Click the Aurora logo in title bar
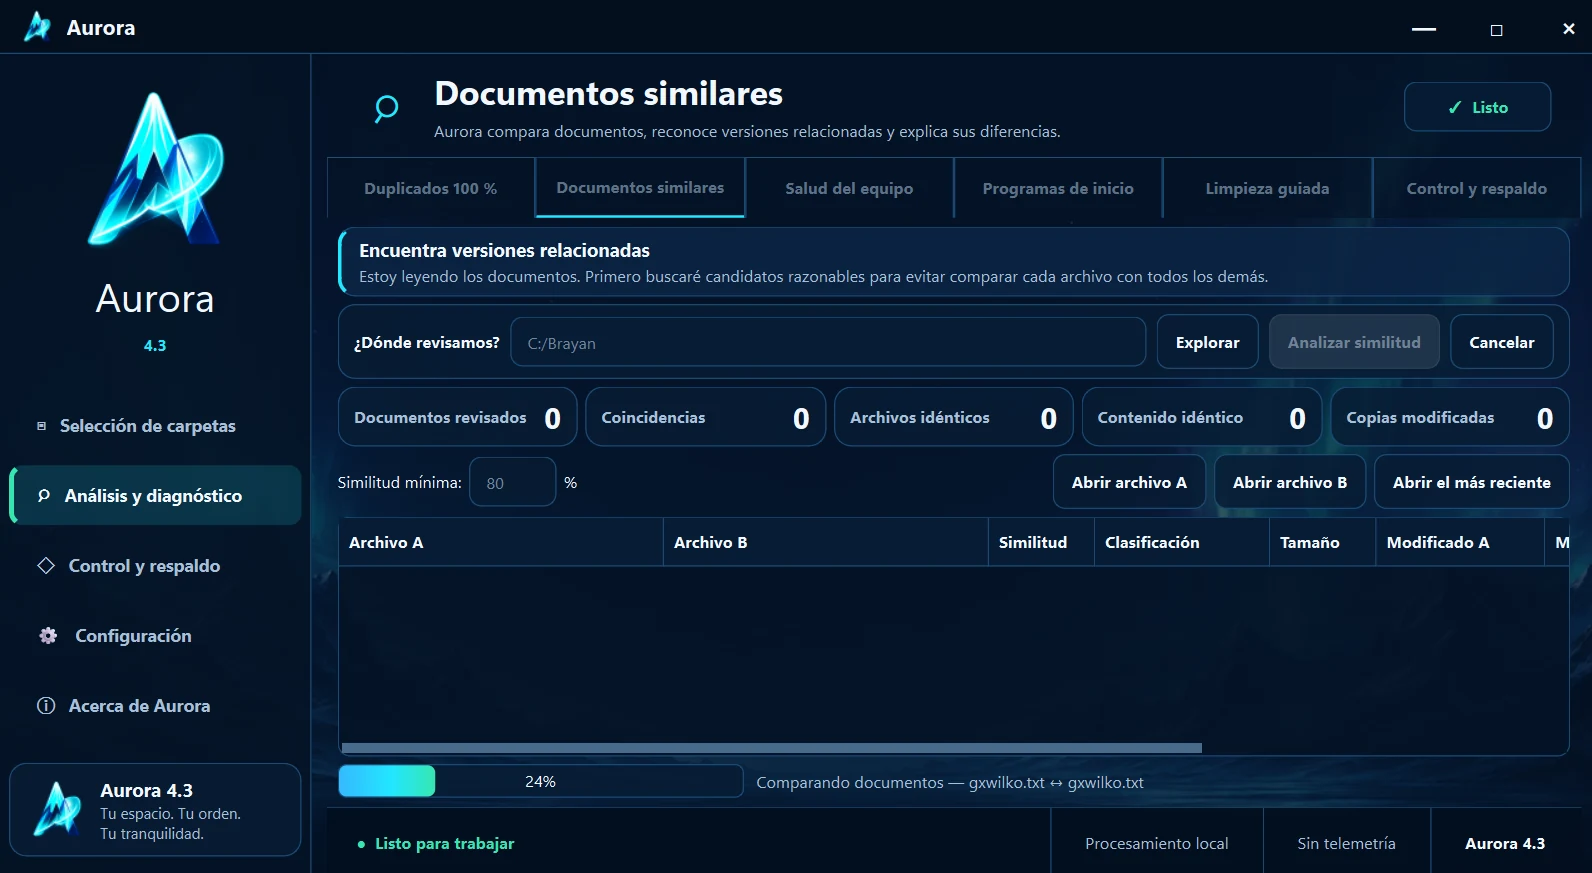 pos(38,27)
